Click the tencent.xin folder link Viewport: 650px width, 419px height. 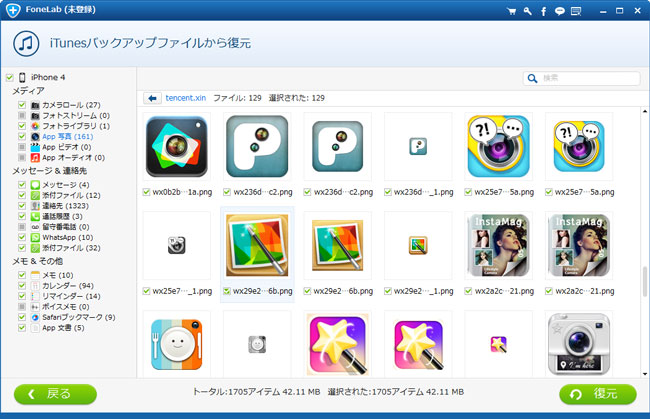(186, 98)
